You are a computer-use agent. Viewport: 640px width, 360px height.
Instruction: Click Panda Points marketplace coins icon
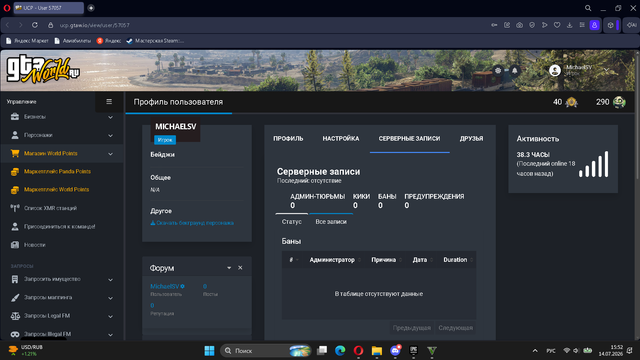[15, 172]
